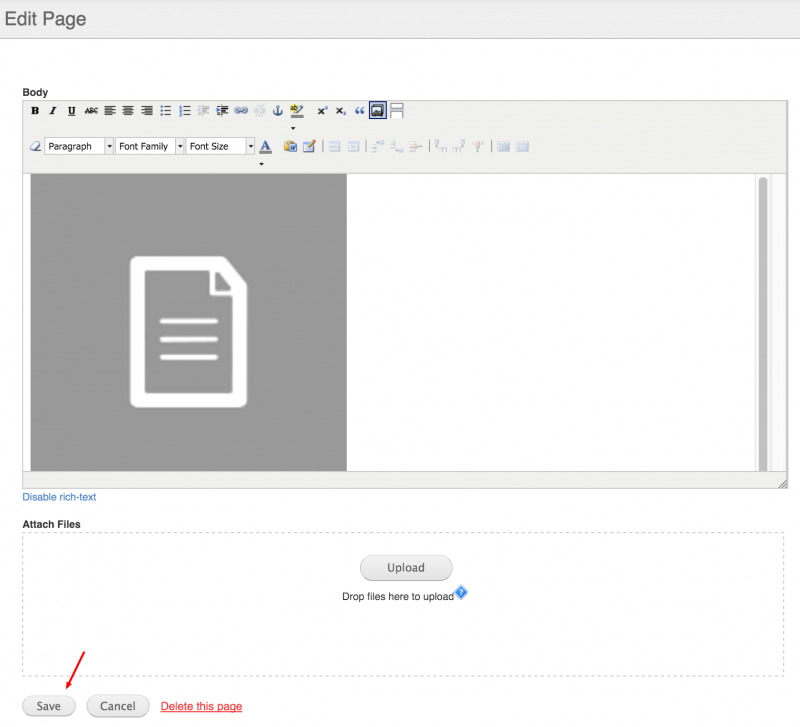Insert numbered list
The height and width of the screenshot is (727, 800).
tap(185, 111)
